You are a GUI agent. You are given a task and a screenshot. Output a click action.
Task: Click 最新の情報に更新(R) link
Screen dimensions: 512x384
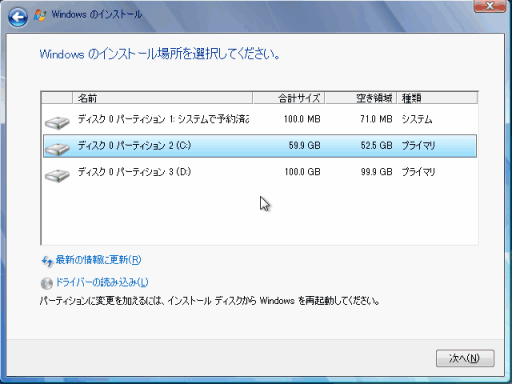click(x=98, y=260)
